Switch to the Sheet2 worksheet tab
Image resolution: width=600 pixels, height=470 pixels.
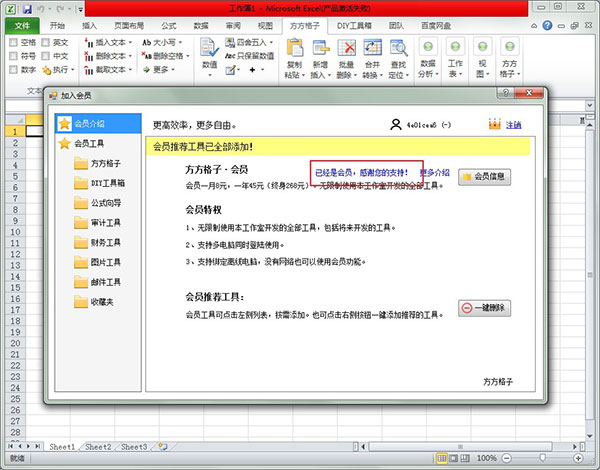pos(98,447)
